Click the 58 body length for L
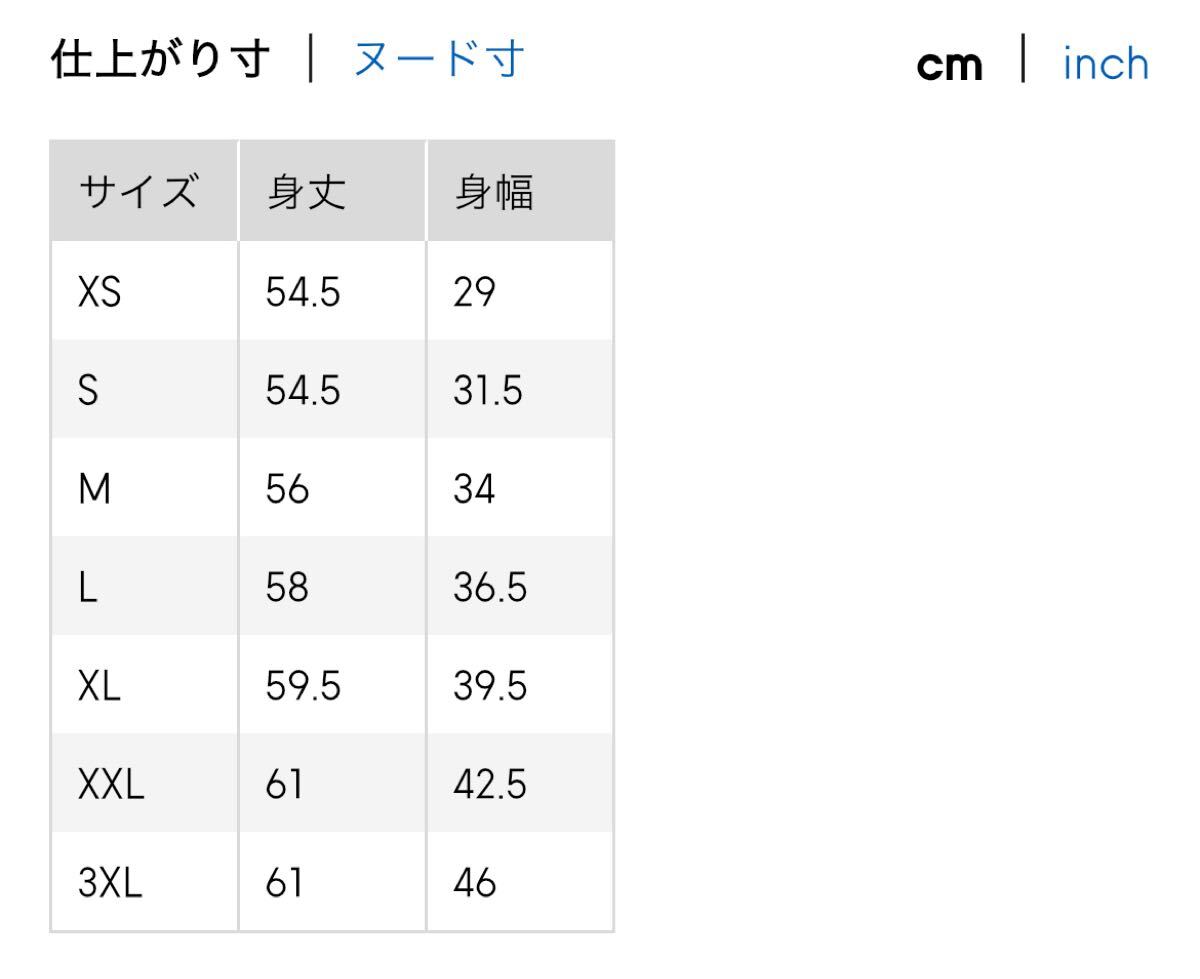Viewport: 1200px width, 979px height. (x=285, y=587)
